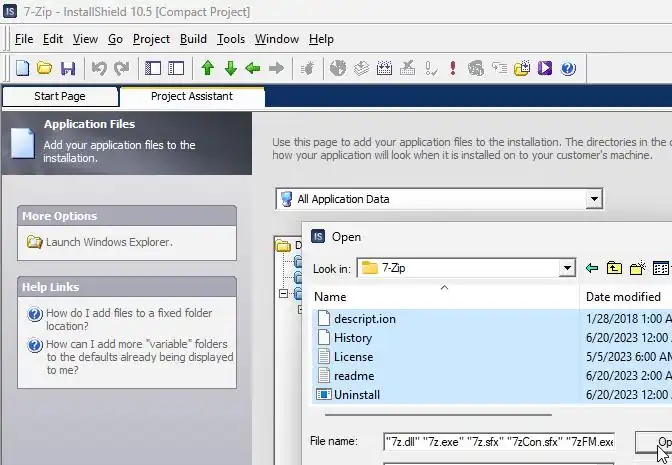Switch to the Project Assistant tab
672x465 pixels.
[x=192, y=96]
